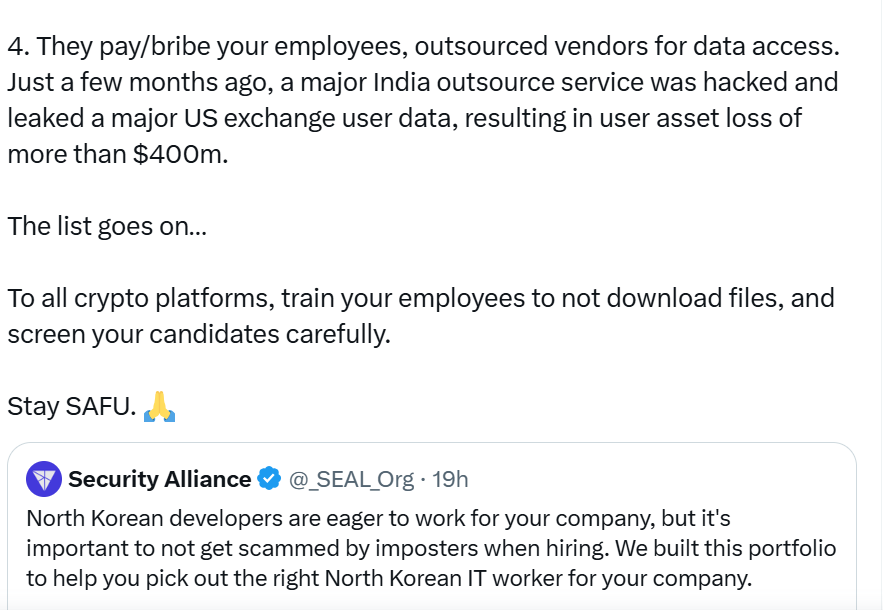Open the @_SEAL_Org handle

click(350, 479)
